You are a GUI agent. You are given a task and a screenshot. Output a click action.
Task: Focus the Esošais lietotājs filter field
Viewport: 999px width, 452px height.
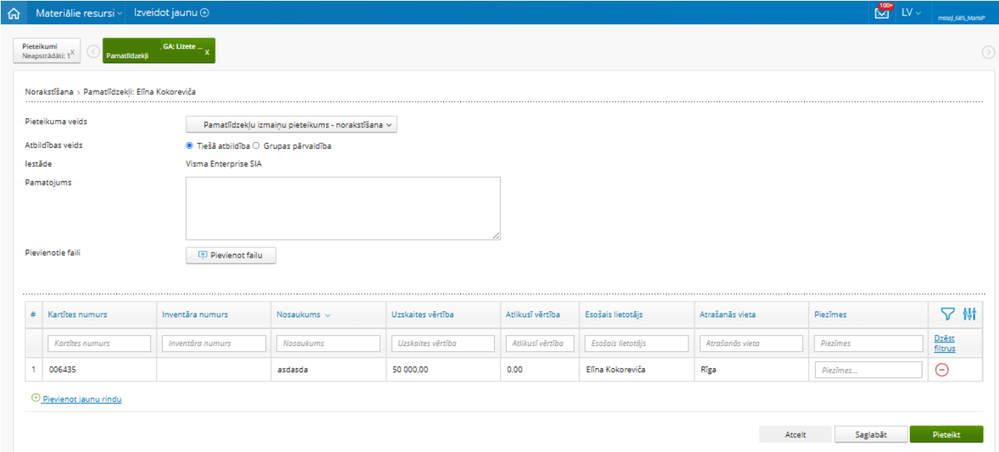[636, 344]
